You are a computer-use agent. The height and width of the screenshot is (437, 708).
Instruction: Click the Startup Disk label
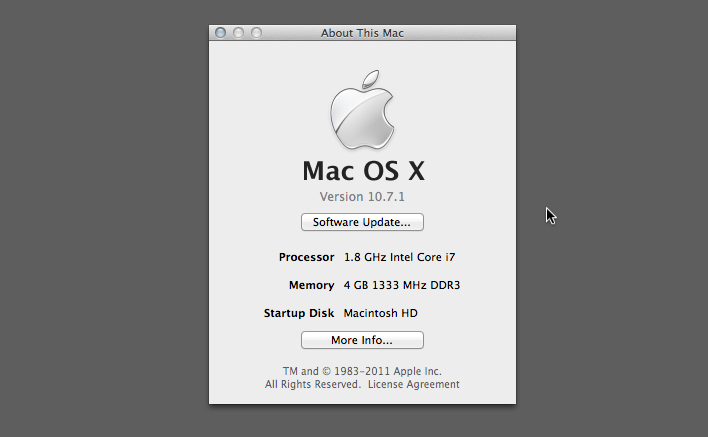click(299, 313)
